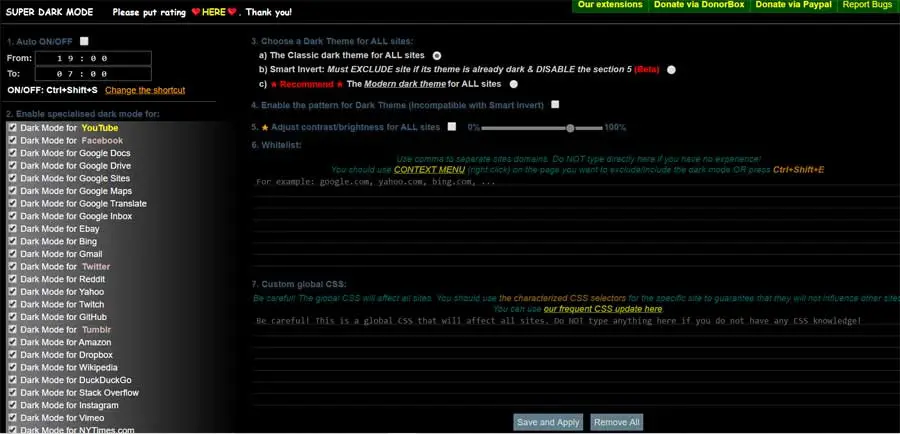Uncheck Dark Mode for Wikipedia
Image resolution: width=900 pixels, height=434 pixels.
13,367
